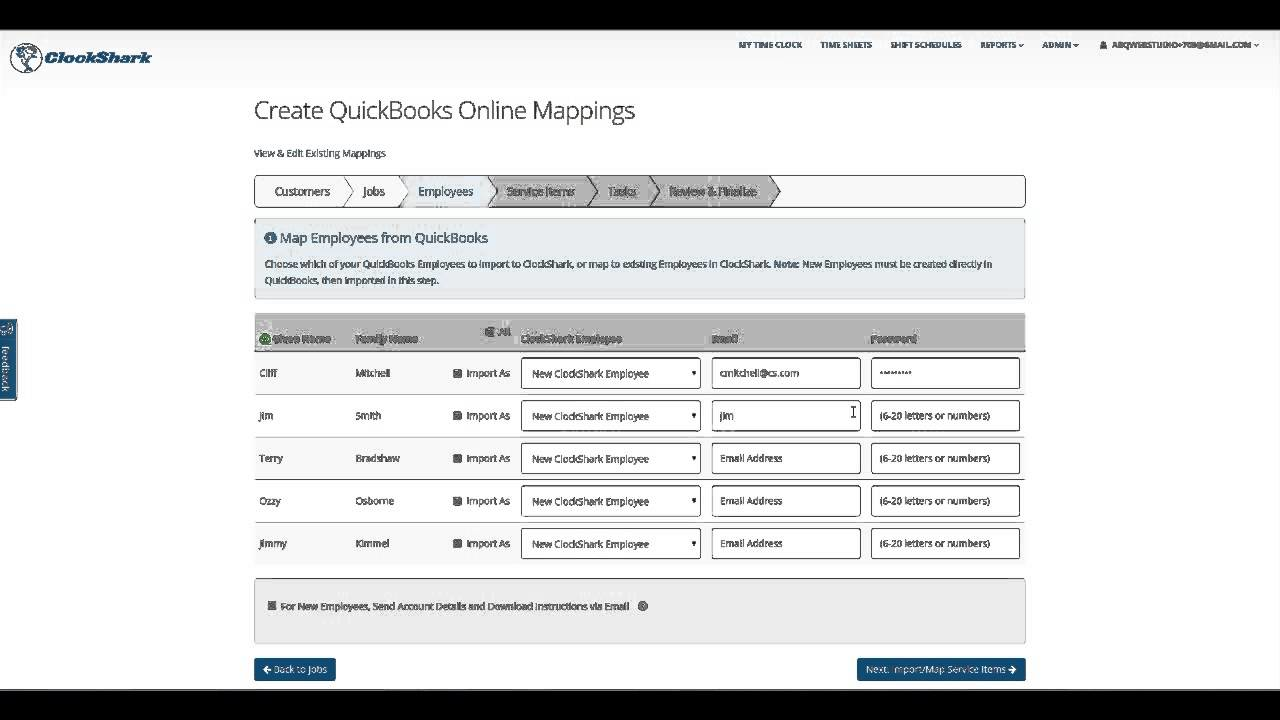The width and height of the screenshot is (1280, 720).
Task: Check Send Account Details via Email option
Action: (271, 606)
